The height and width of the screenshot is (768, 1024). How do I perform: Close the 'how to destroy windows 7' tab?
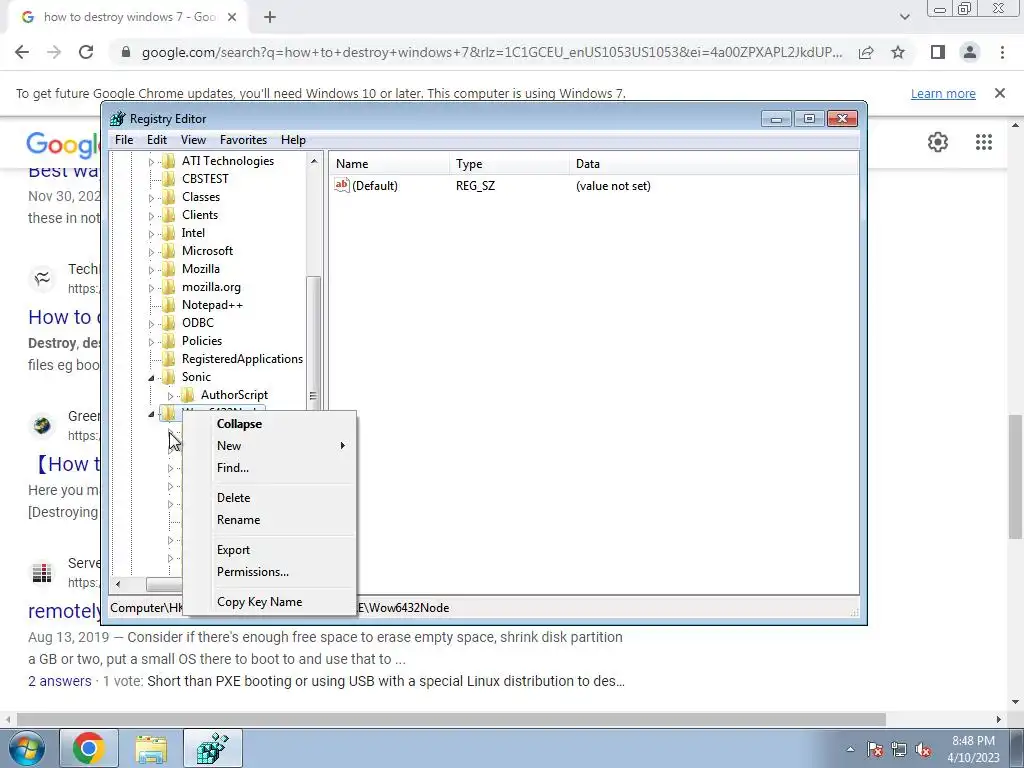pos(232,18)
